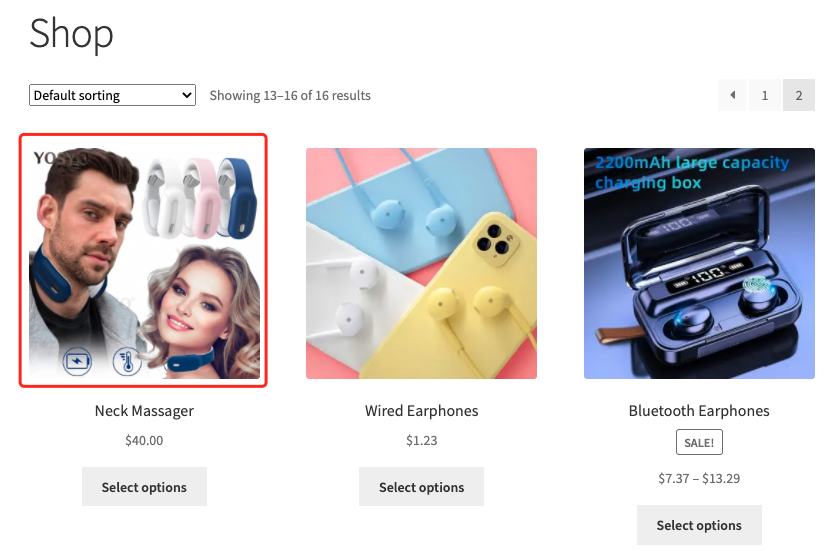Click the battery charging icon on massager image
The image size is (837, 551).
[x=77, y=361]
